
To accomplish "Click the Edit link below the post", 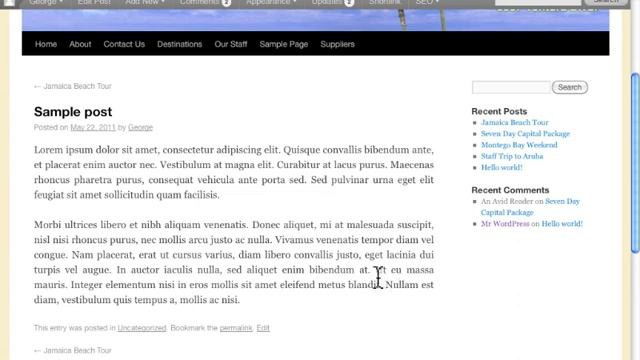I will click(263, 328).
